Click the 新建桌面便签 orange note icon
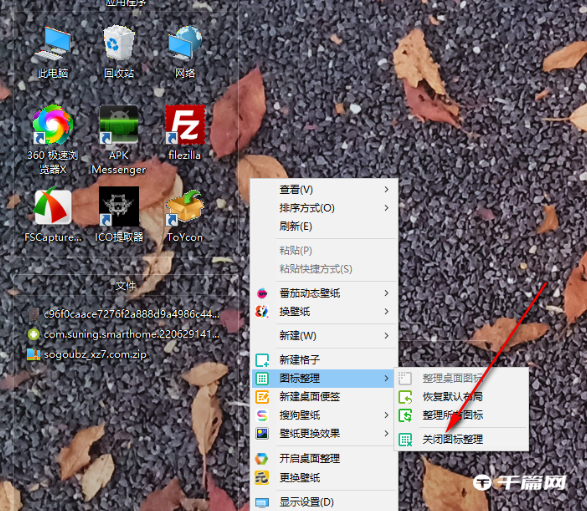Viewport: 587px width, 511px height. pyautogui.click(x=262, y=397)
